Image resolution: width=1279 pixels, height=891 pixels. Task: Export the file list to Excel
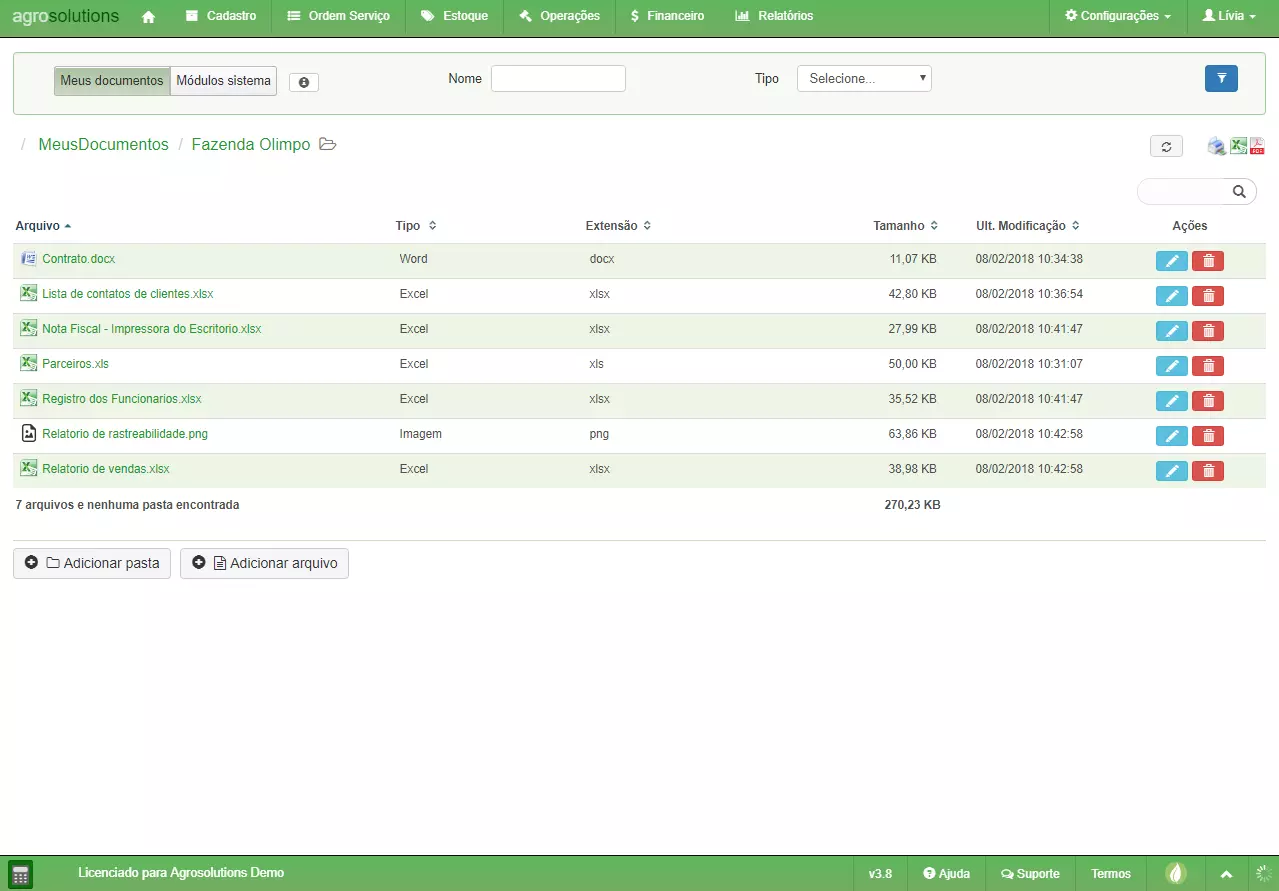(x=1238, y=146)
